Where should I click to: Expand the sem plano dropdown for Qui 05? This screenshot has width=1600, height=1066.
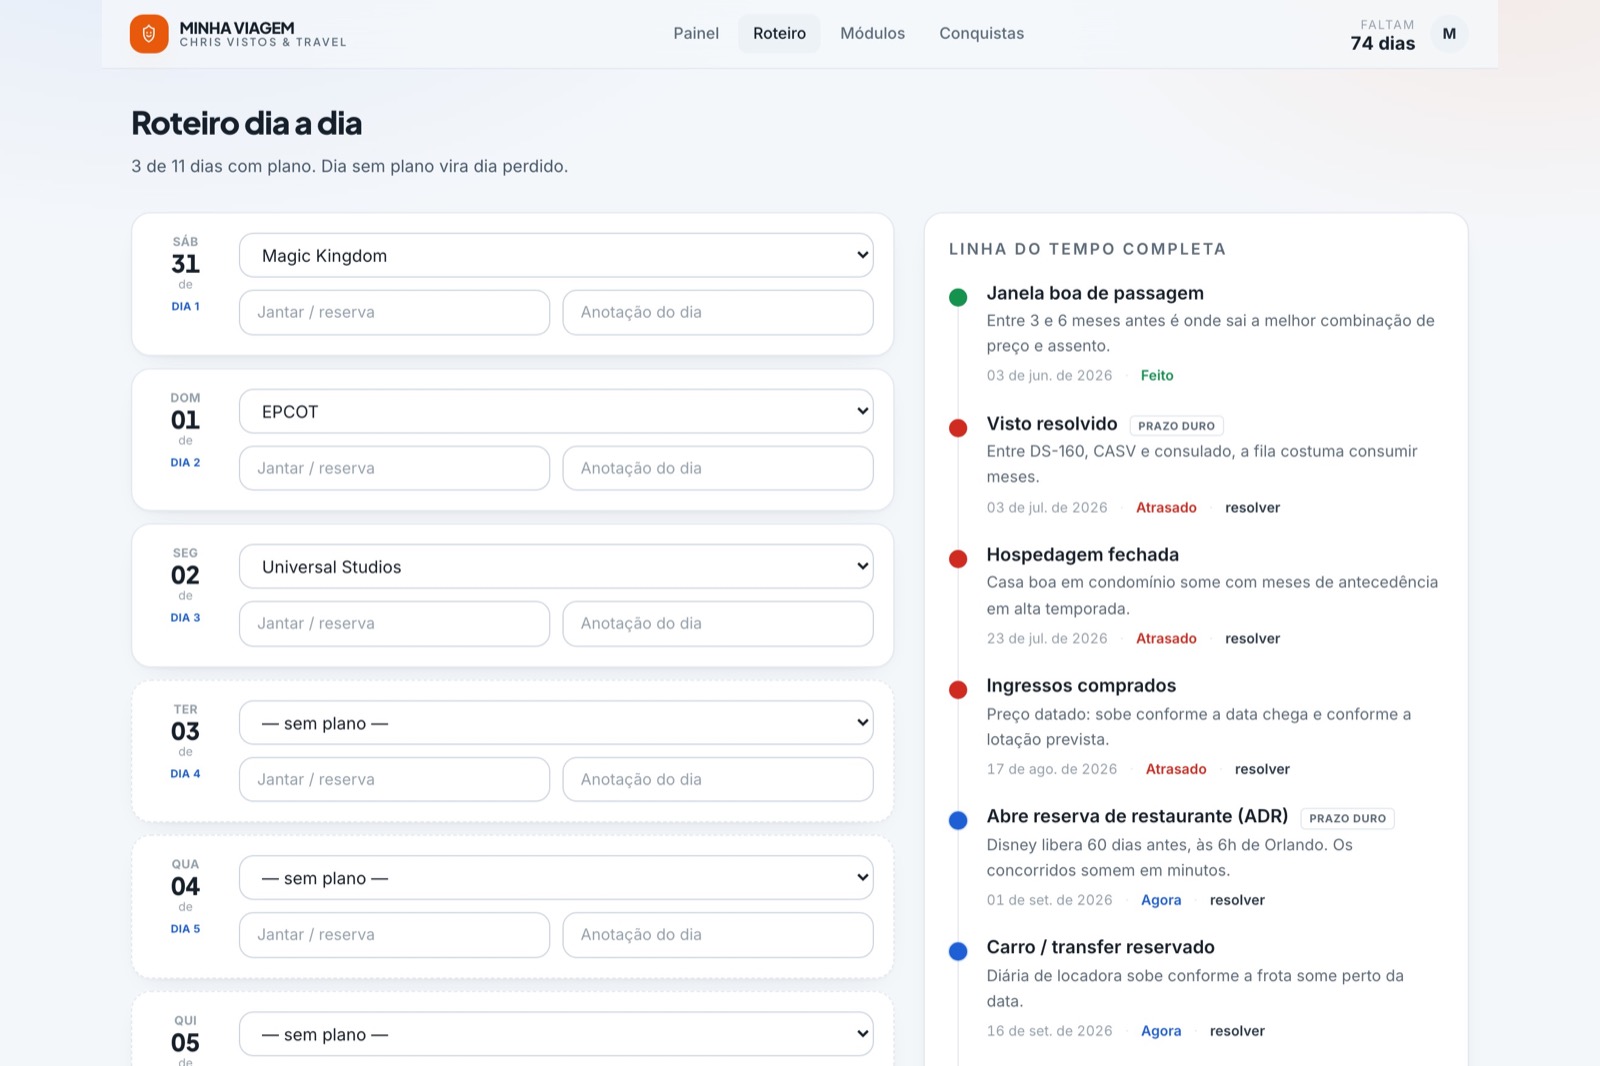point(556,1034)
